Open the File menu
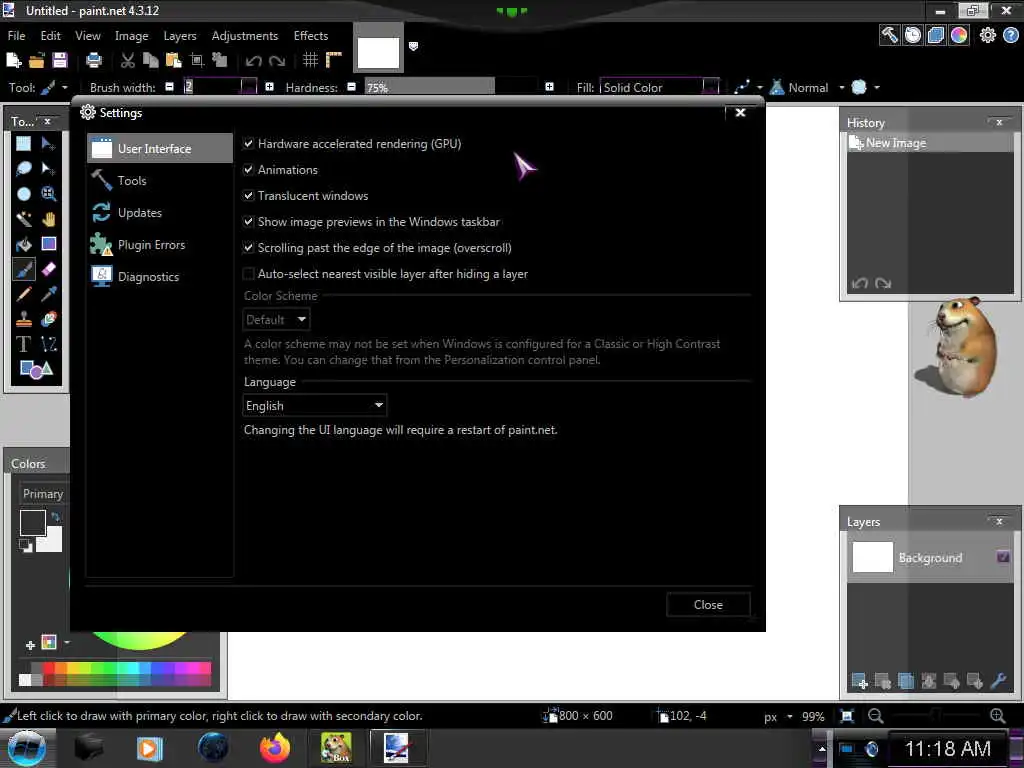Image resolution: width=1024 pixels, height=768 pixels. pyautogui.click(x=16, y=36)
